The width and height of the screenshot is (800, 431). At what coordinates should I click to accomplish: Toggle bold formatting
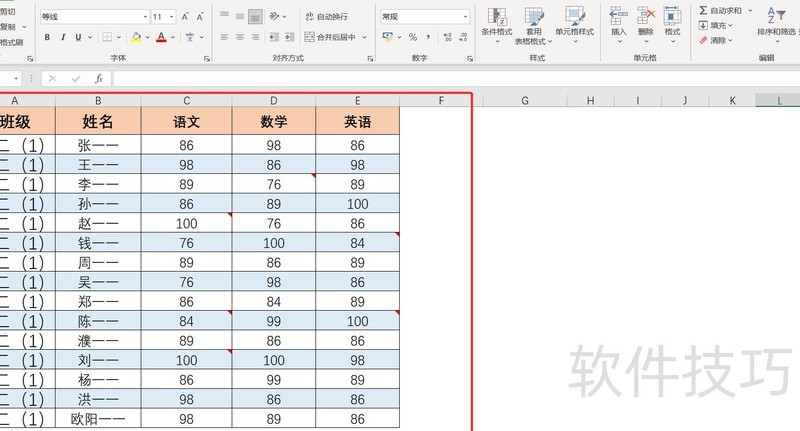coord(47,37)
